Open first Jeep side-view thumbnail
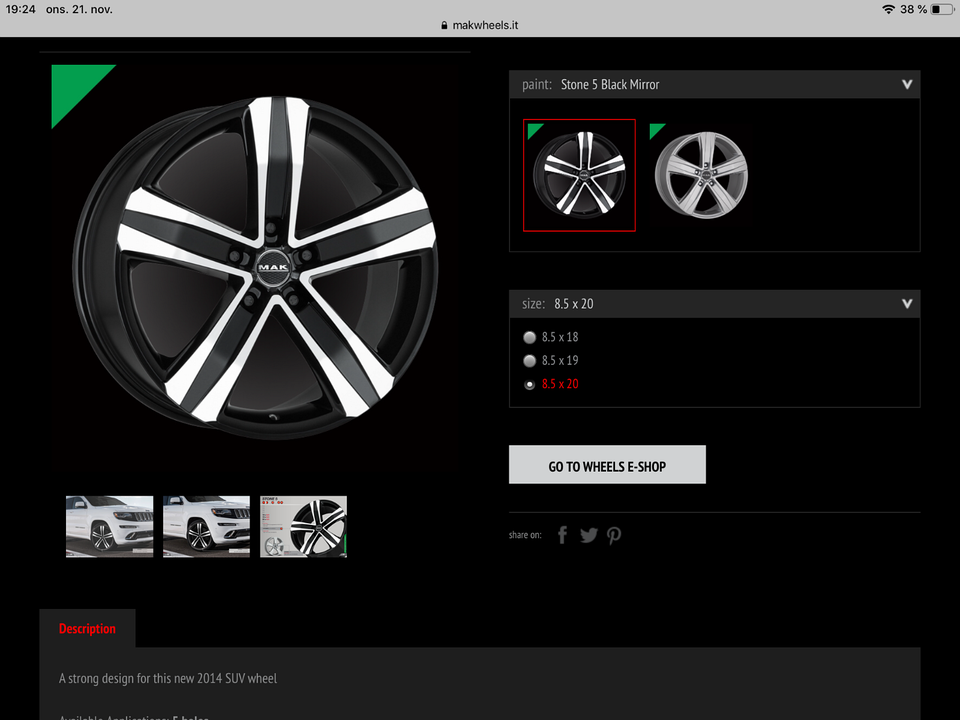This screenshot has width=960, height=720. [x=110, y=527]
